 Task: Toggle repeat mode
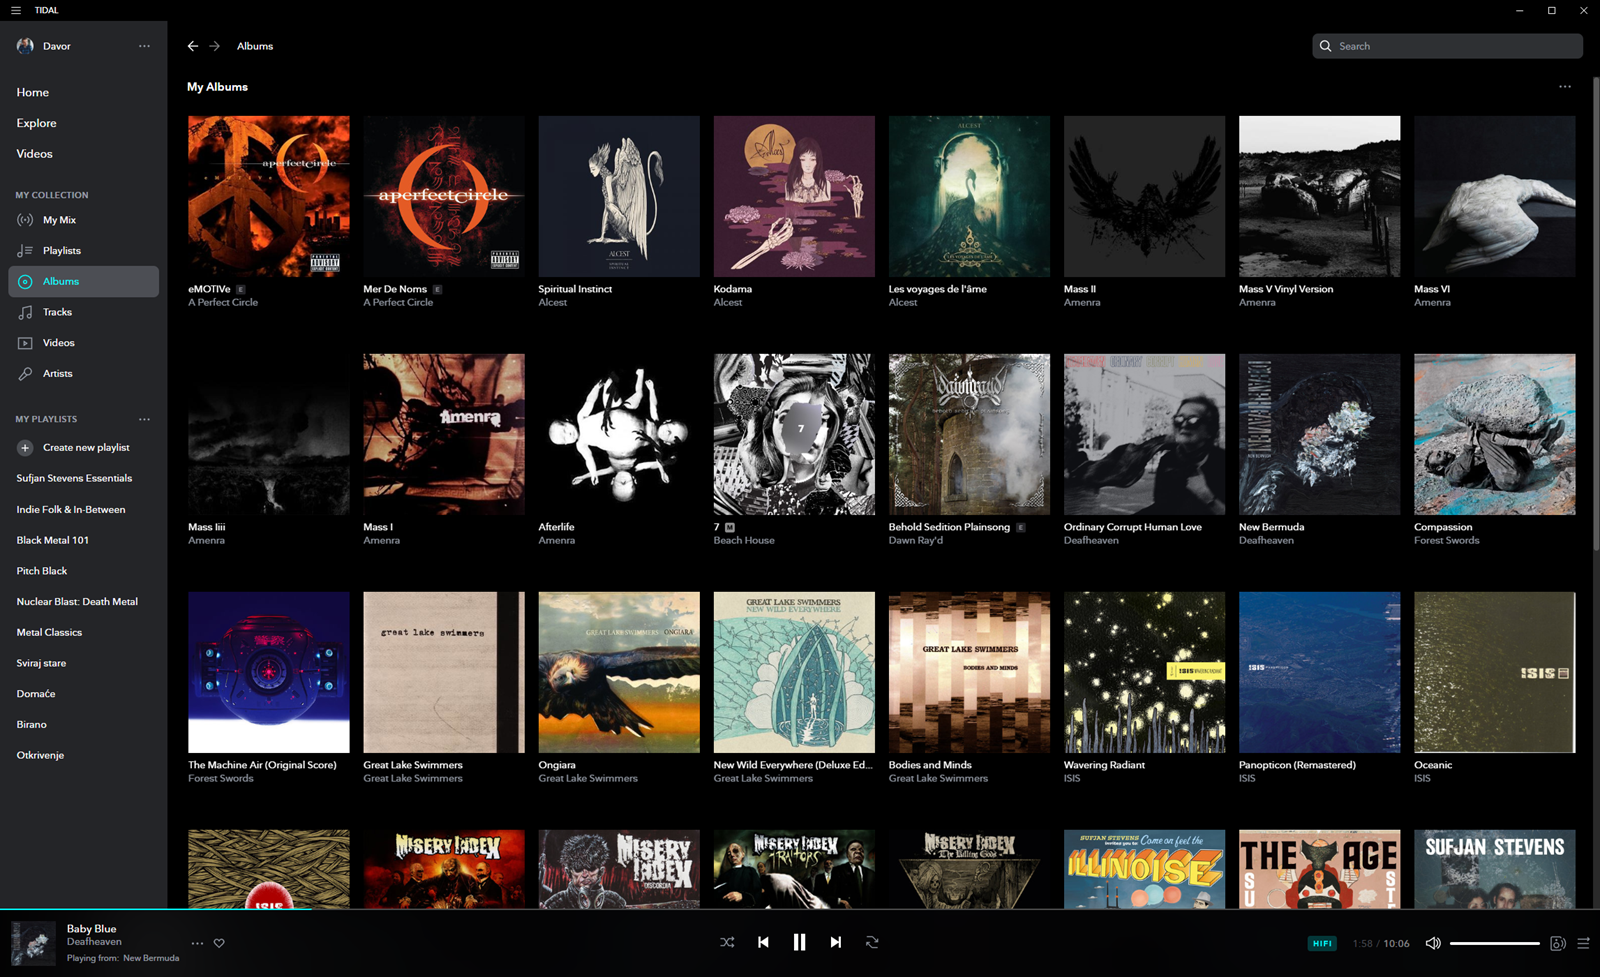pos(872,942)
